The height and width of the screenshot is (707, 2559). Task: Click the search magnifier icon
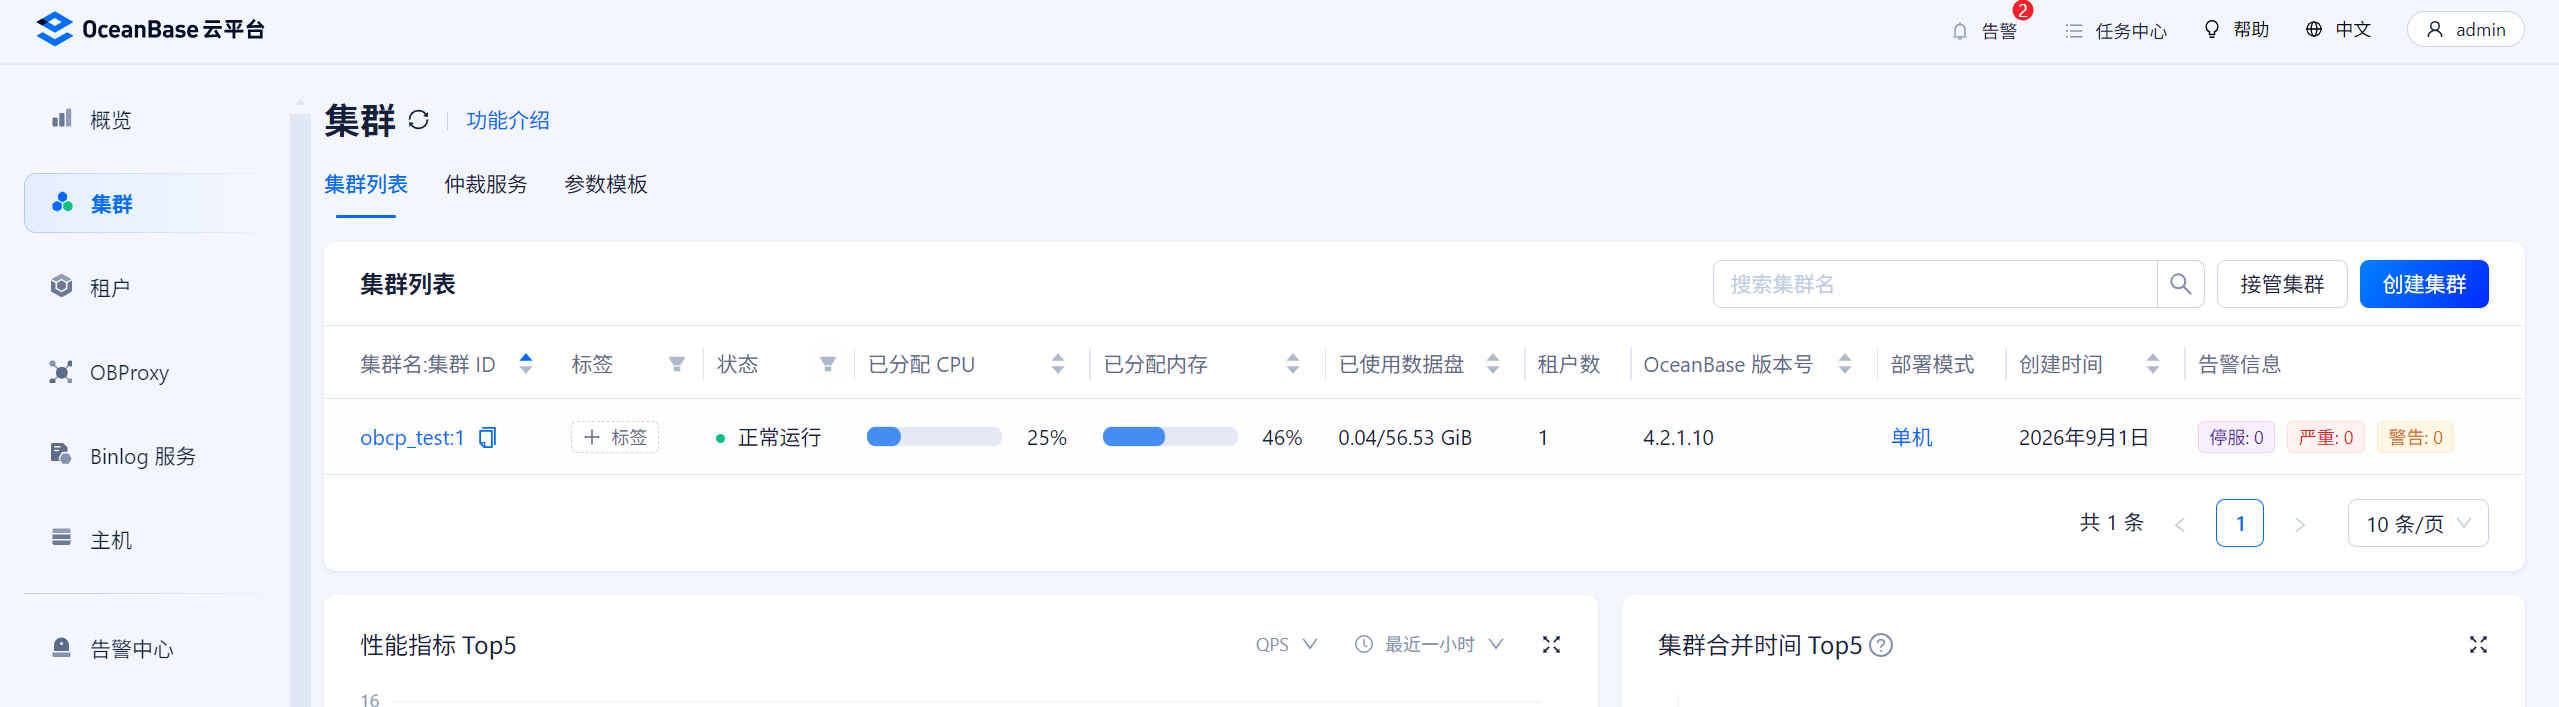[x=2181, y=284]
